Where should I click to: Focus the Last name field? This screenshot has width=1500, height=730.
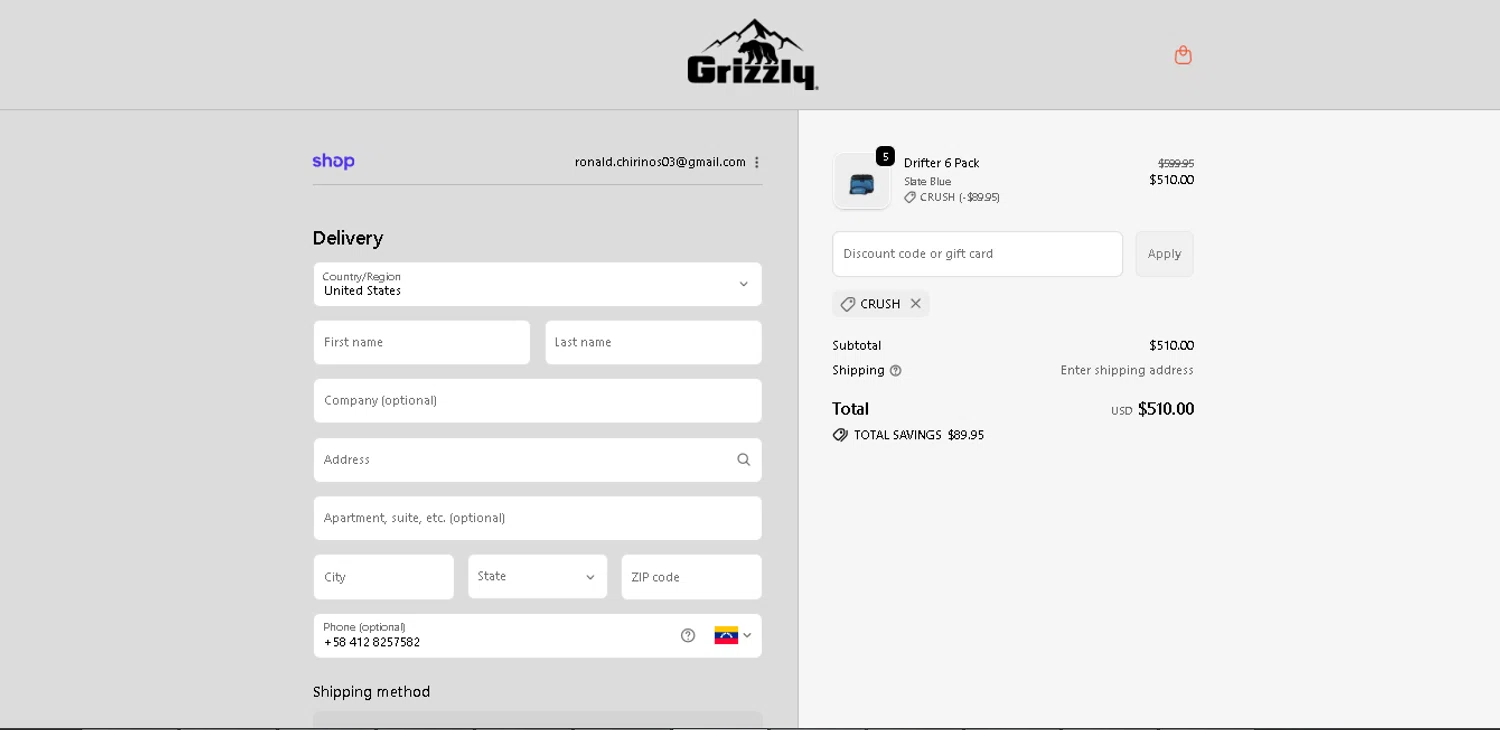pos(653,342)
